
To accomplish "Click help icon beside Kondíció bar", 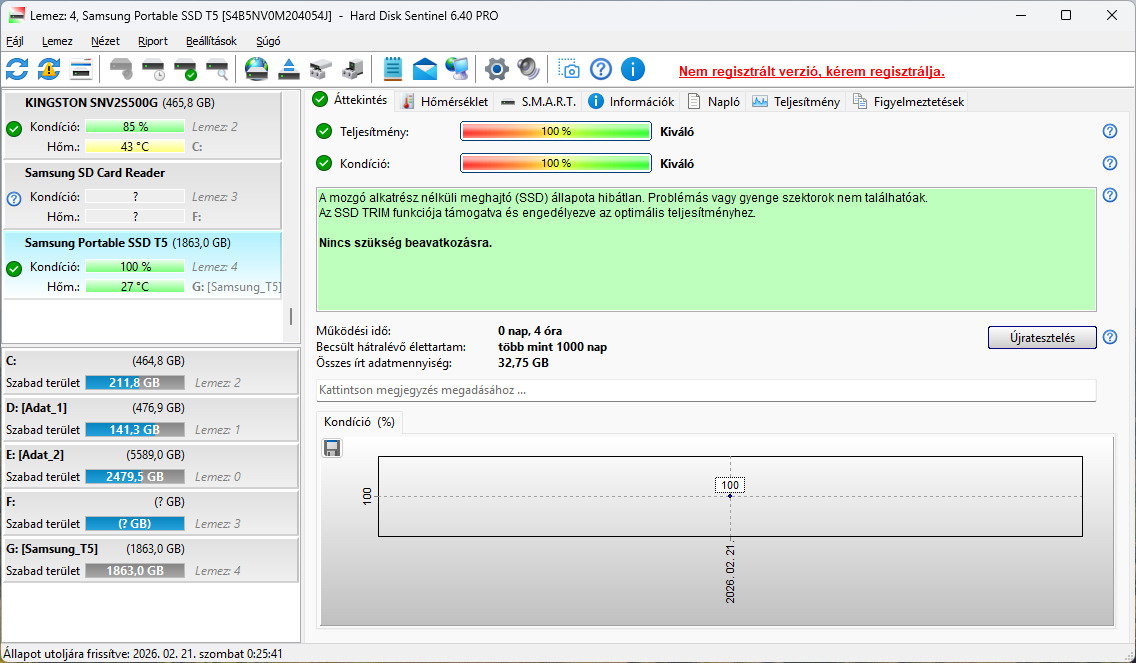I will [x=1109, y=163].
